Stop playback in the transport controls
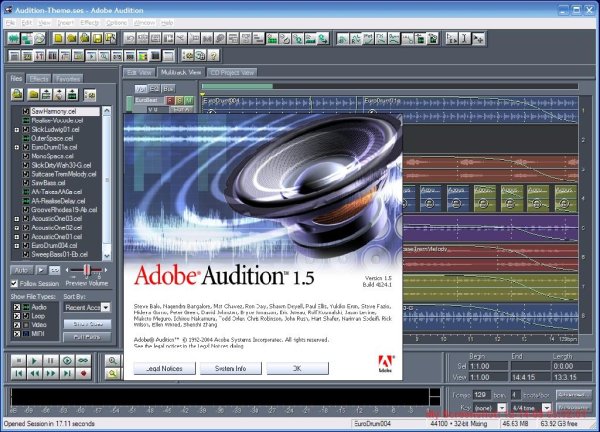Image resolution: width=600 pixels, height=432 pixels. point(18,360)
